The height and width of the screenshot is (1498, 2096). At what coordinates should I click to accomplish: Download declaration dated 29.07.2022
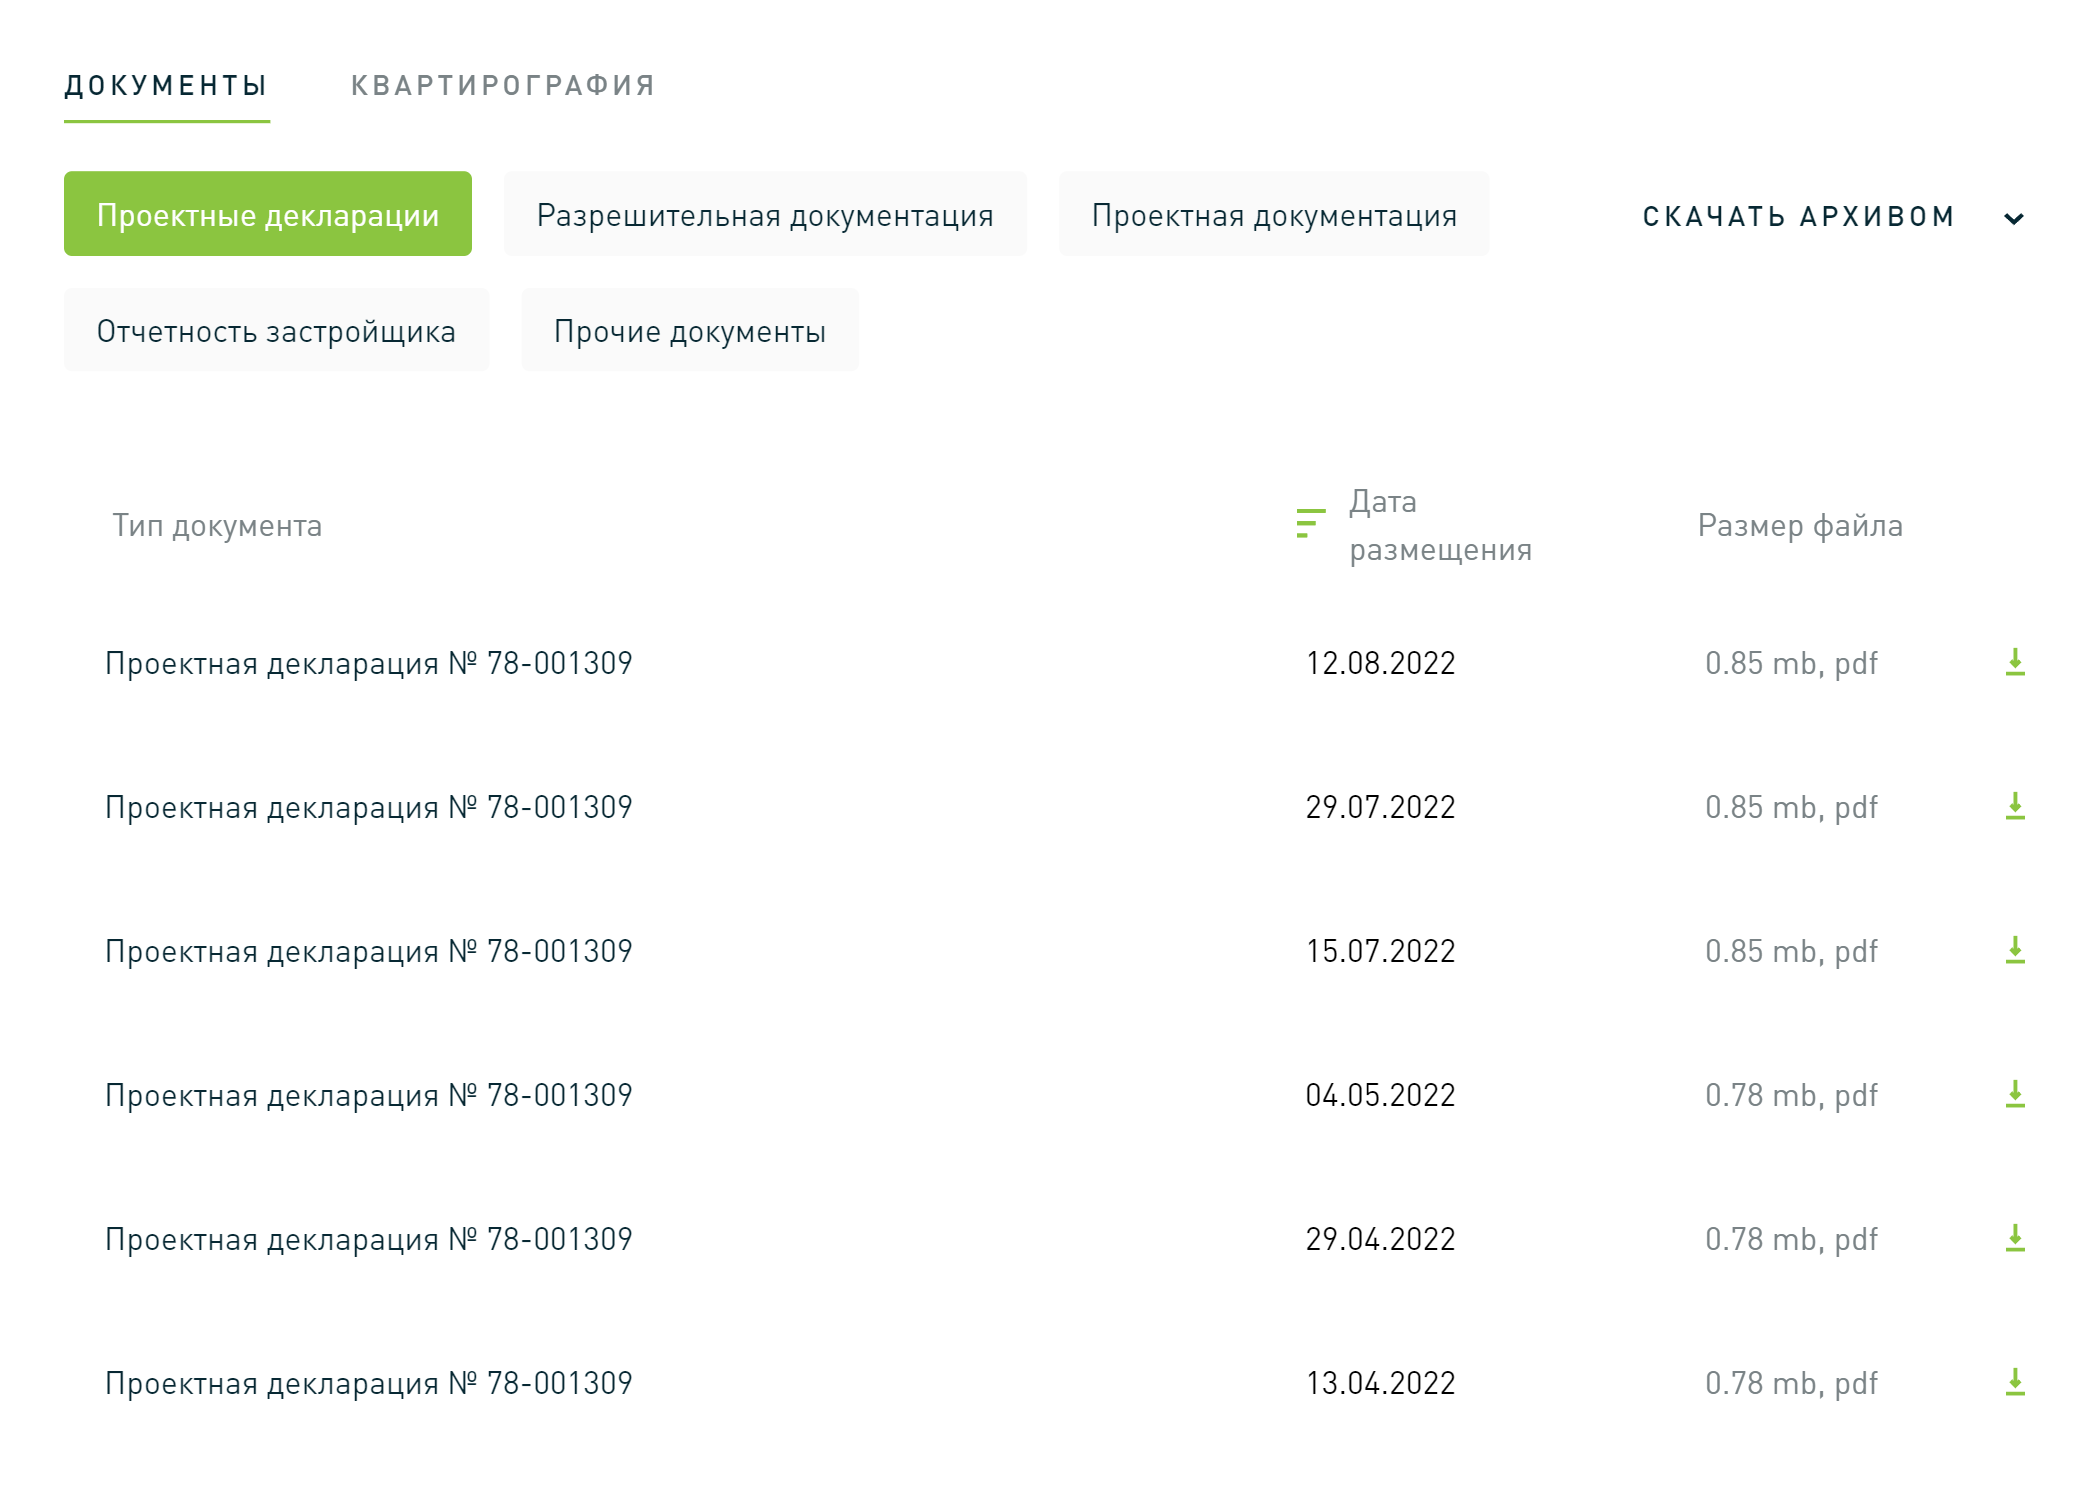(x=2015, y=806)
